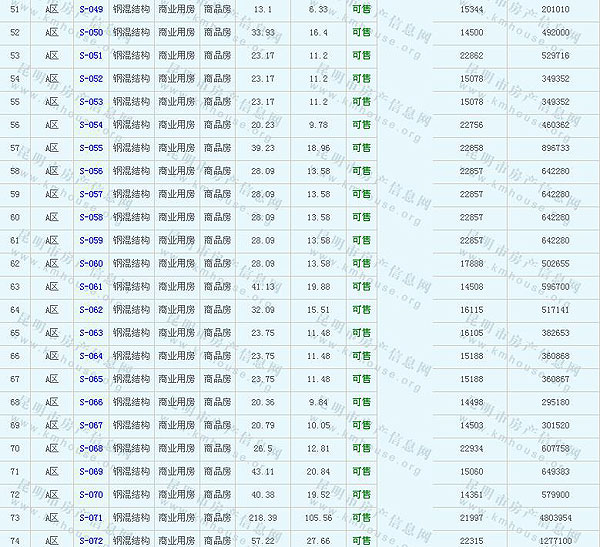
Task: Click the S-072 unit link
Action: tap(90, 541)
